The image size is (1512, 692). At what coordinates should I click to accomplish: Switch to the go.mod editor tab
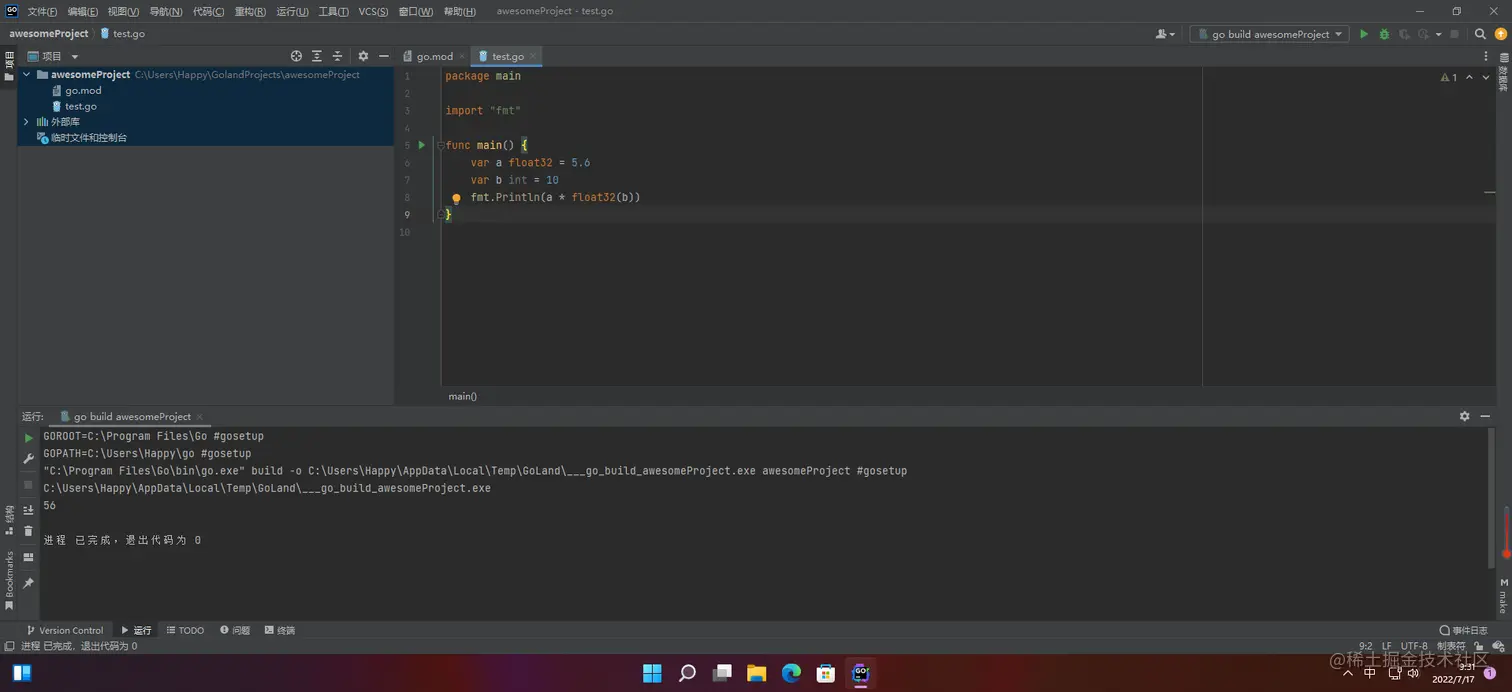(435, 56)
